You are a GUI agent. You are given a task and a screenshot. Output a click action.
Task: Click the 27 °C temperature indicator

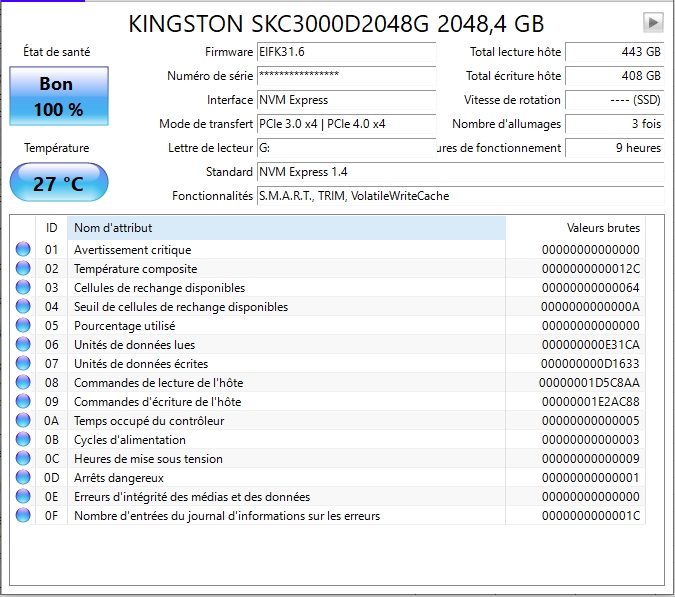(58, 184)
